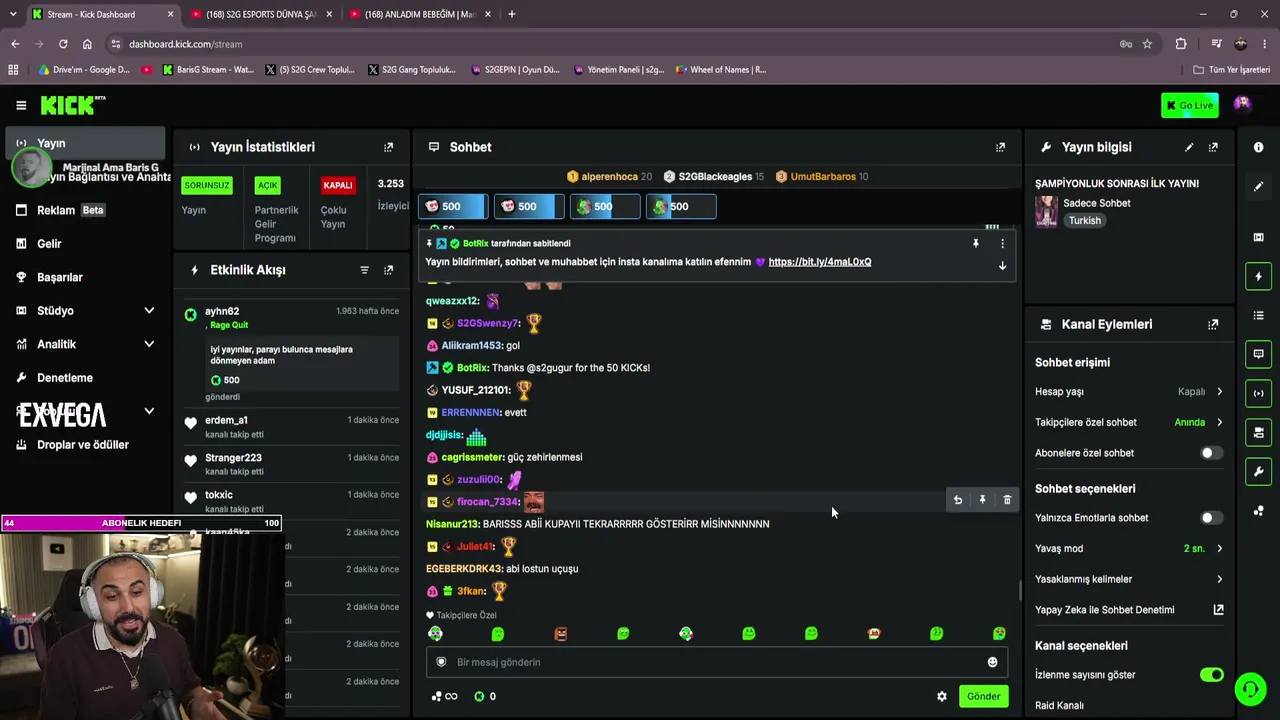Pop out the Kanal Eylemleri panel
This screenshot has height=720, width=1280.
[1213, 324]
